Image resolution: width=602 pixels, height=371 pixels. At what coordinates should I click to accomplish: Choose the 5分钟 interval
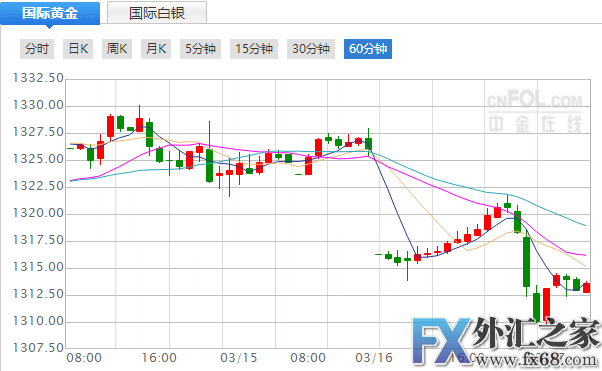[200, 49]
